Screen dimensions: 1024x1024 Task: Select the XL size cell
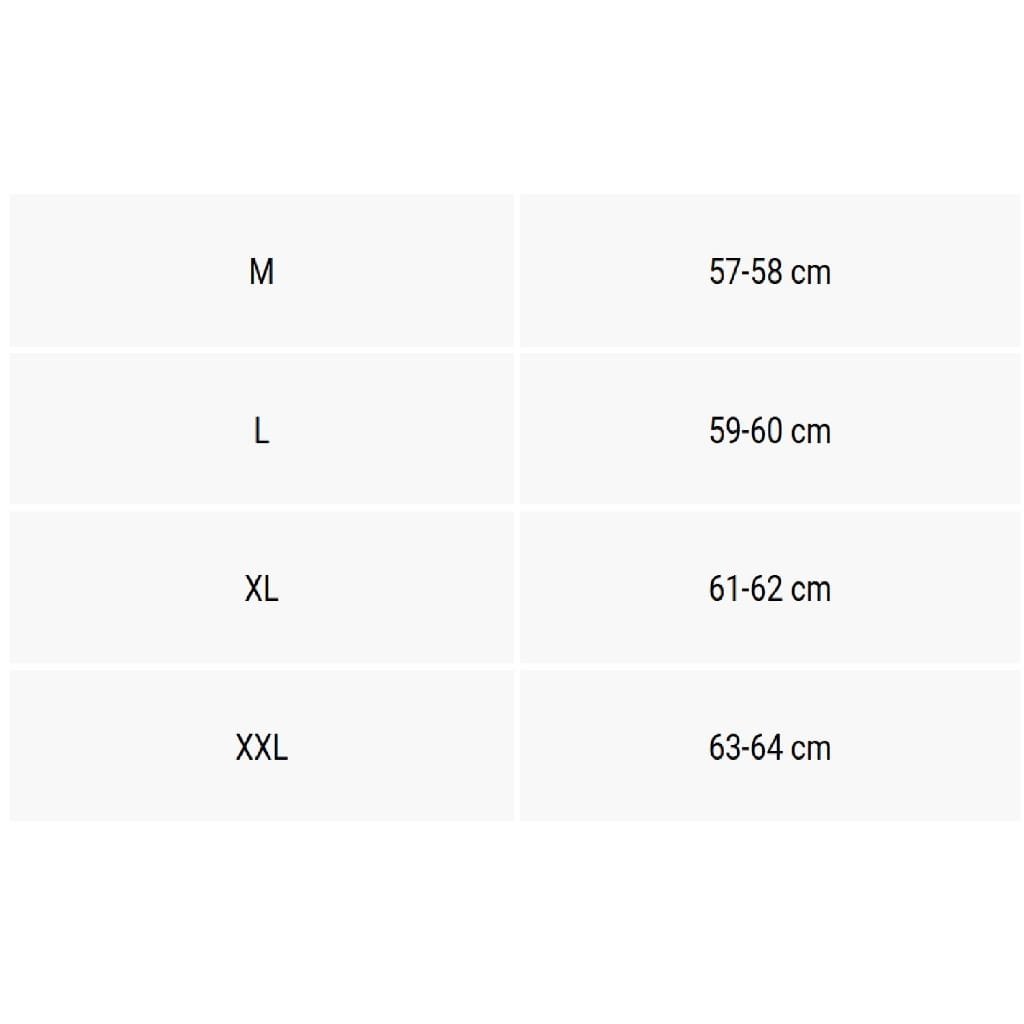coord(261,587)
